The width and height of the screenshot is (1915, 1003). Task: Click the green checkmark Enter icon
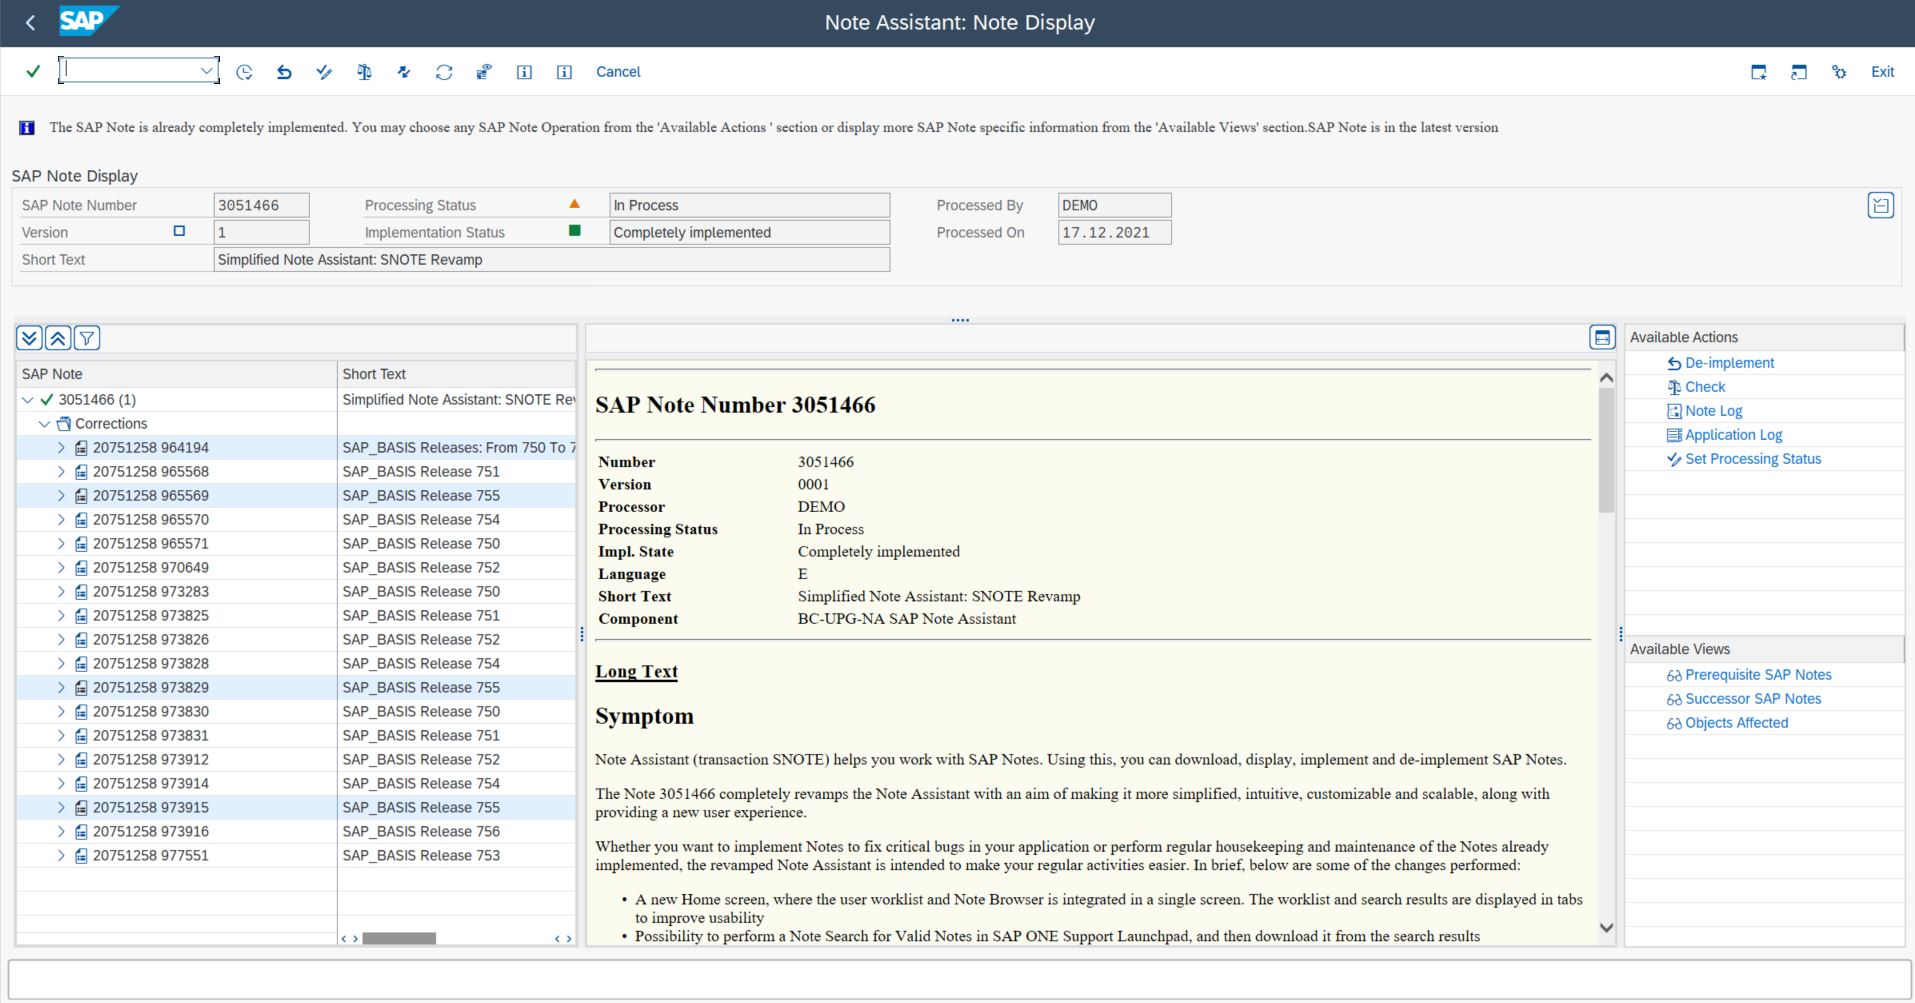click(x=33, y=71)
